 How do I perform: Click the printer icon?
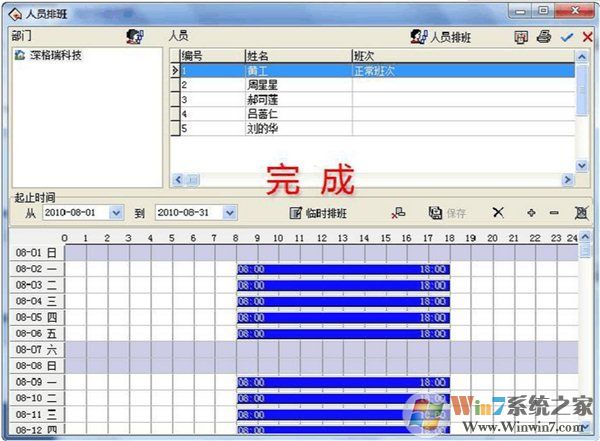[543, 37]
